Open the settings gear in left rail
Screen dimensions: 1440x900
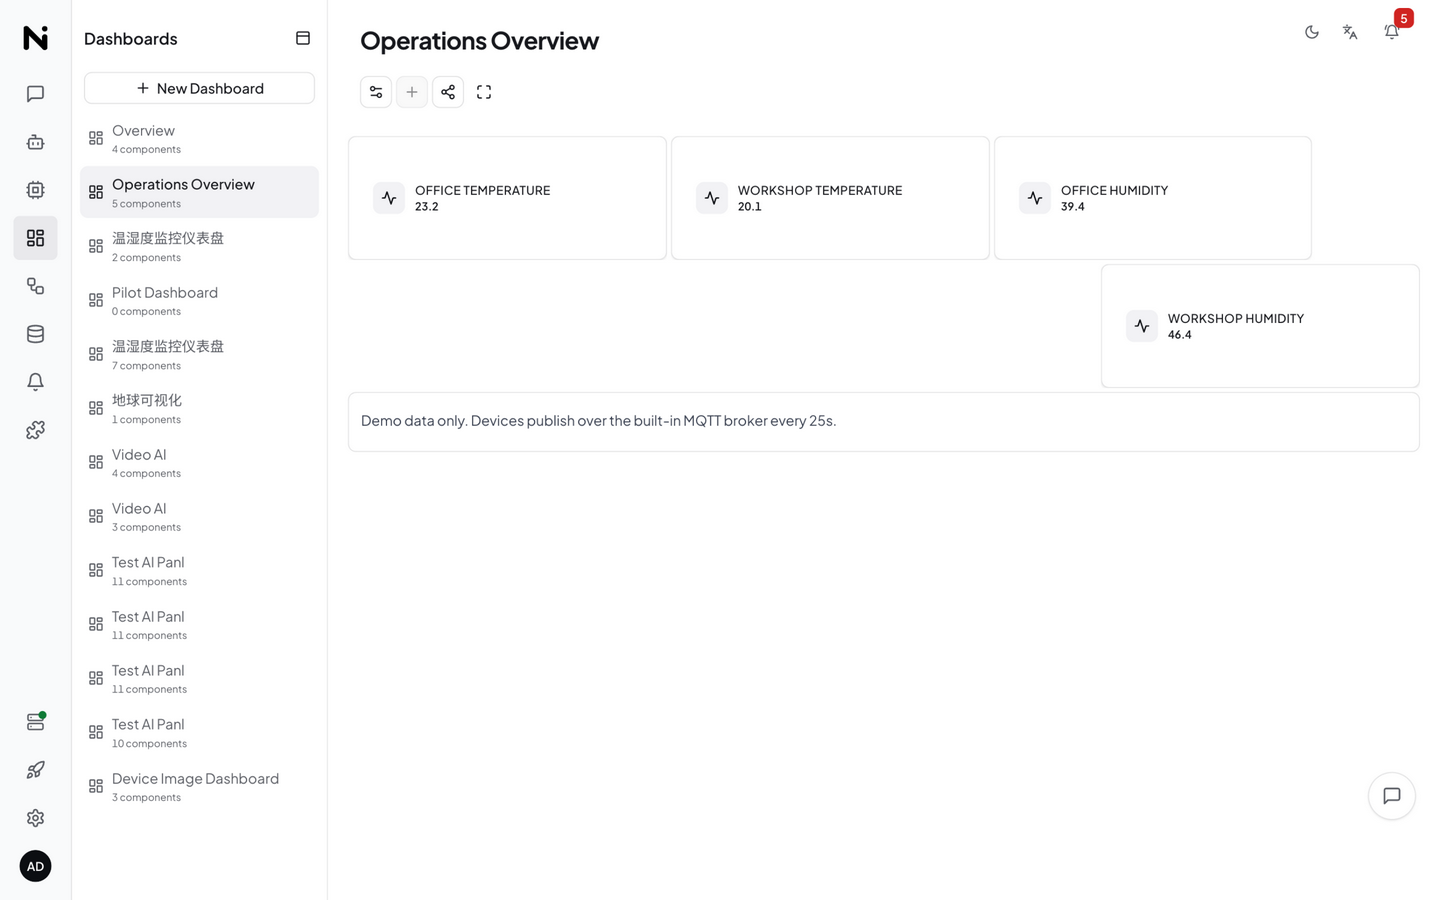pyautogui.click(x=35, y=818)
